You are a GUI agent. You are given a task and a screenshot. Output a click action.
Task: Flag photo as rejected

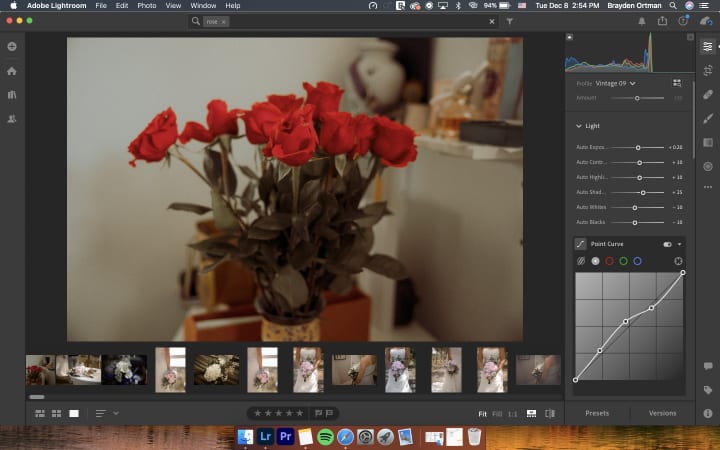[329, 413]
